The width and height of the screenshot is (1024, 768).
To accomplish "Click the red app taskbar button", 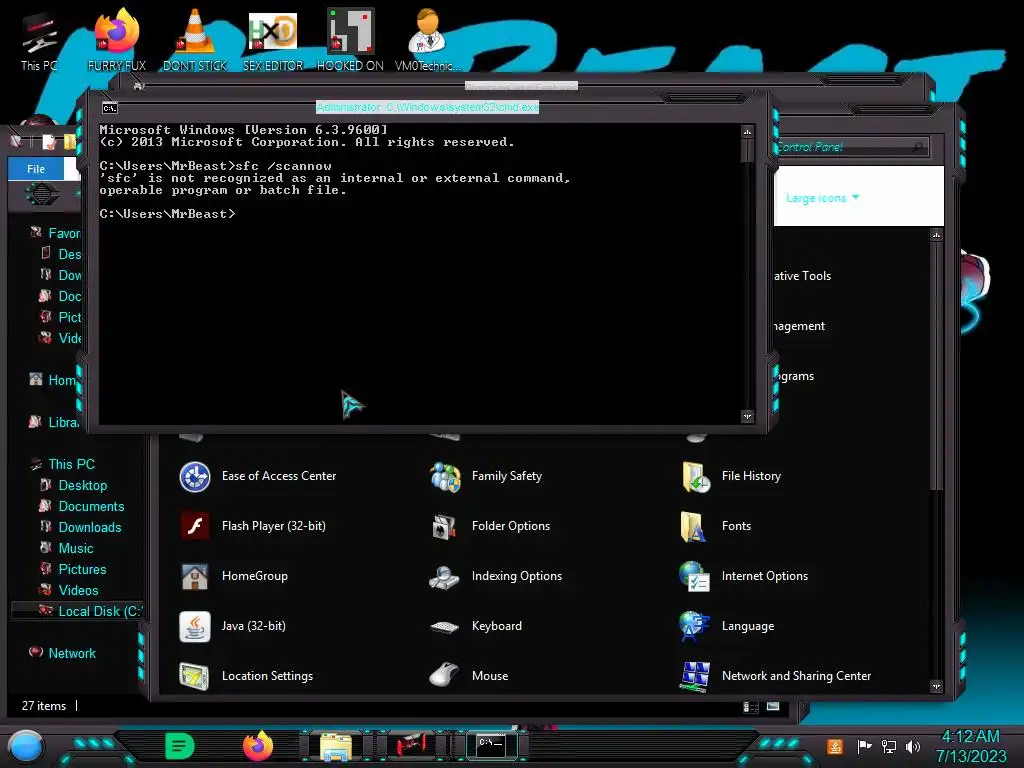I will click(x=412, y=744).
